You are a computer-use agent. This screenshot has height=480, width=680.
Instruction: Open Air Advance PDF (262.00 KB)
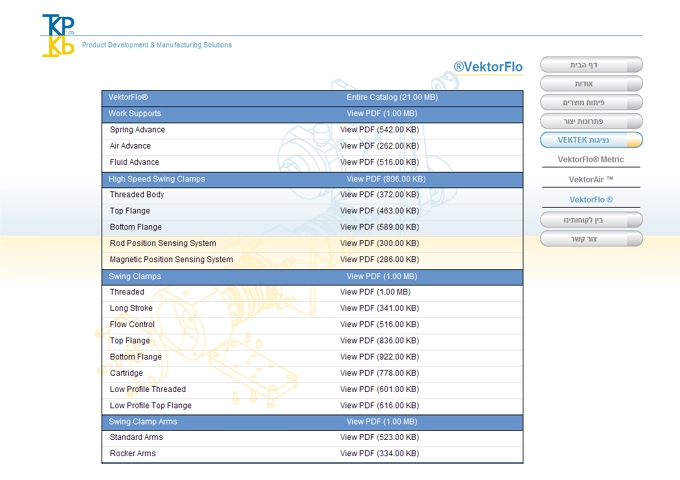coord(379,146)
